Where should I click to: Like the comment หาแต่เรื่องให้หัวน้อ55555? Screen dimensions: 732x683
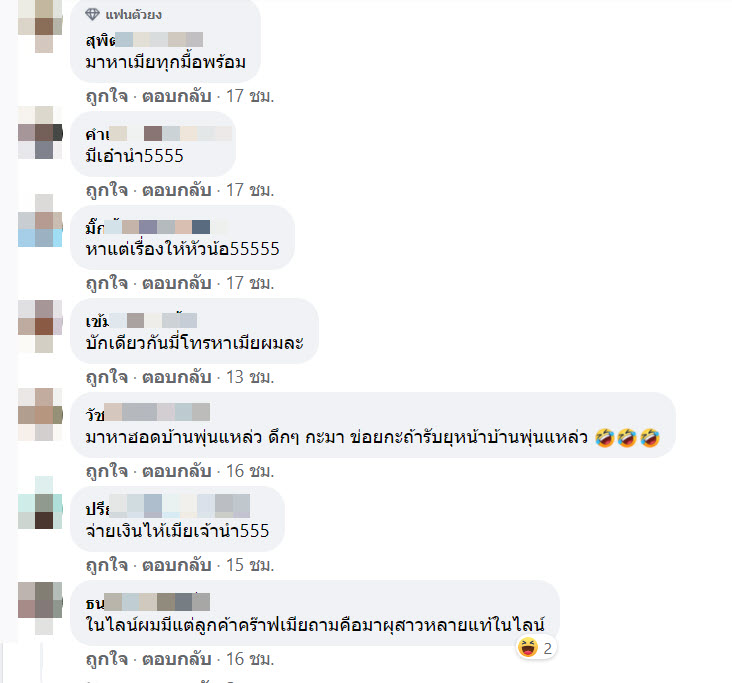click(107, 283)
